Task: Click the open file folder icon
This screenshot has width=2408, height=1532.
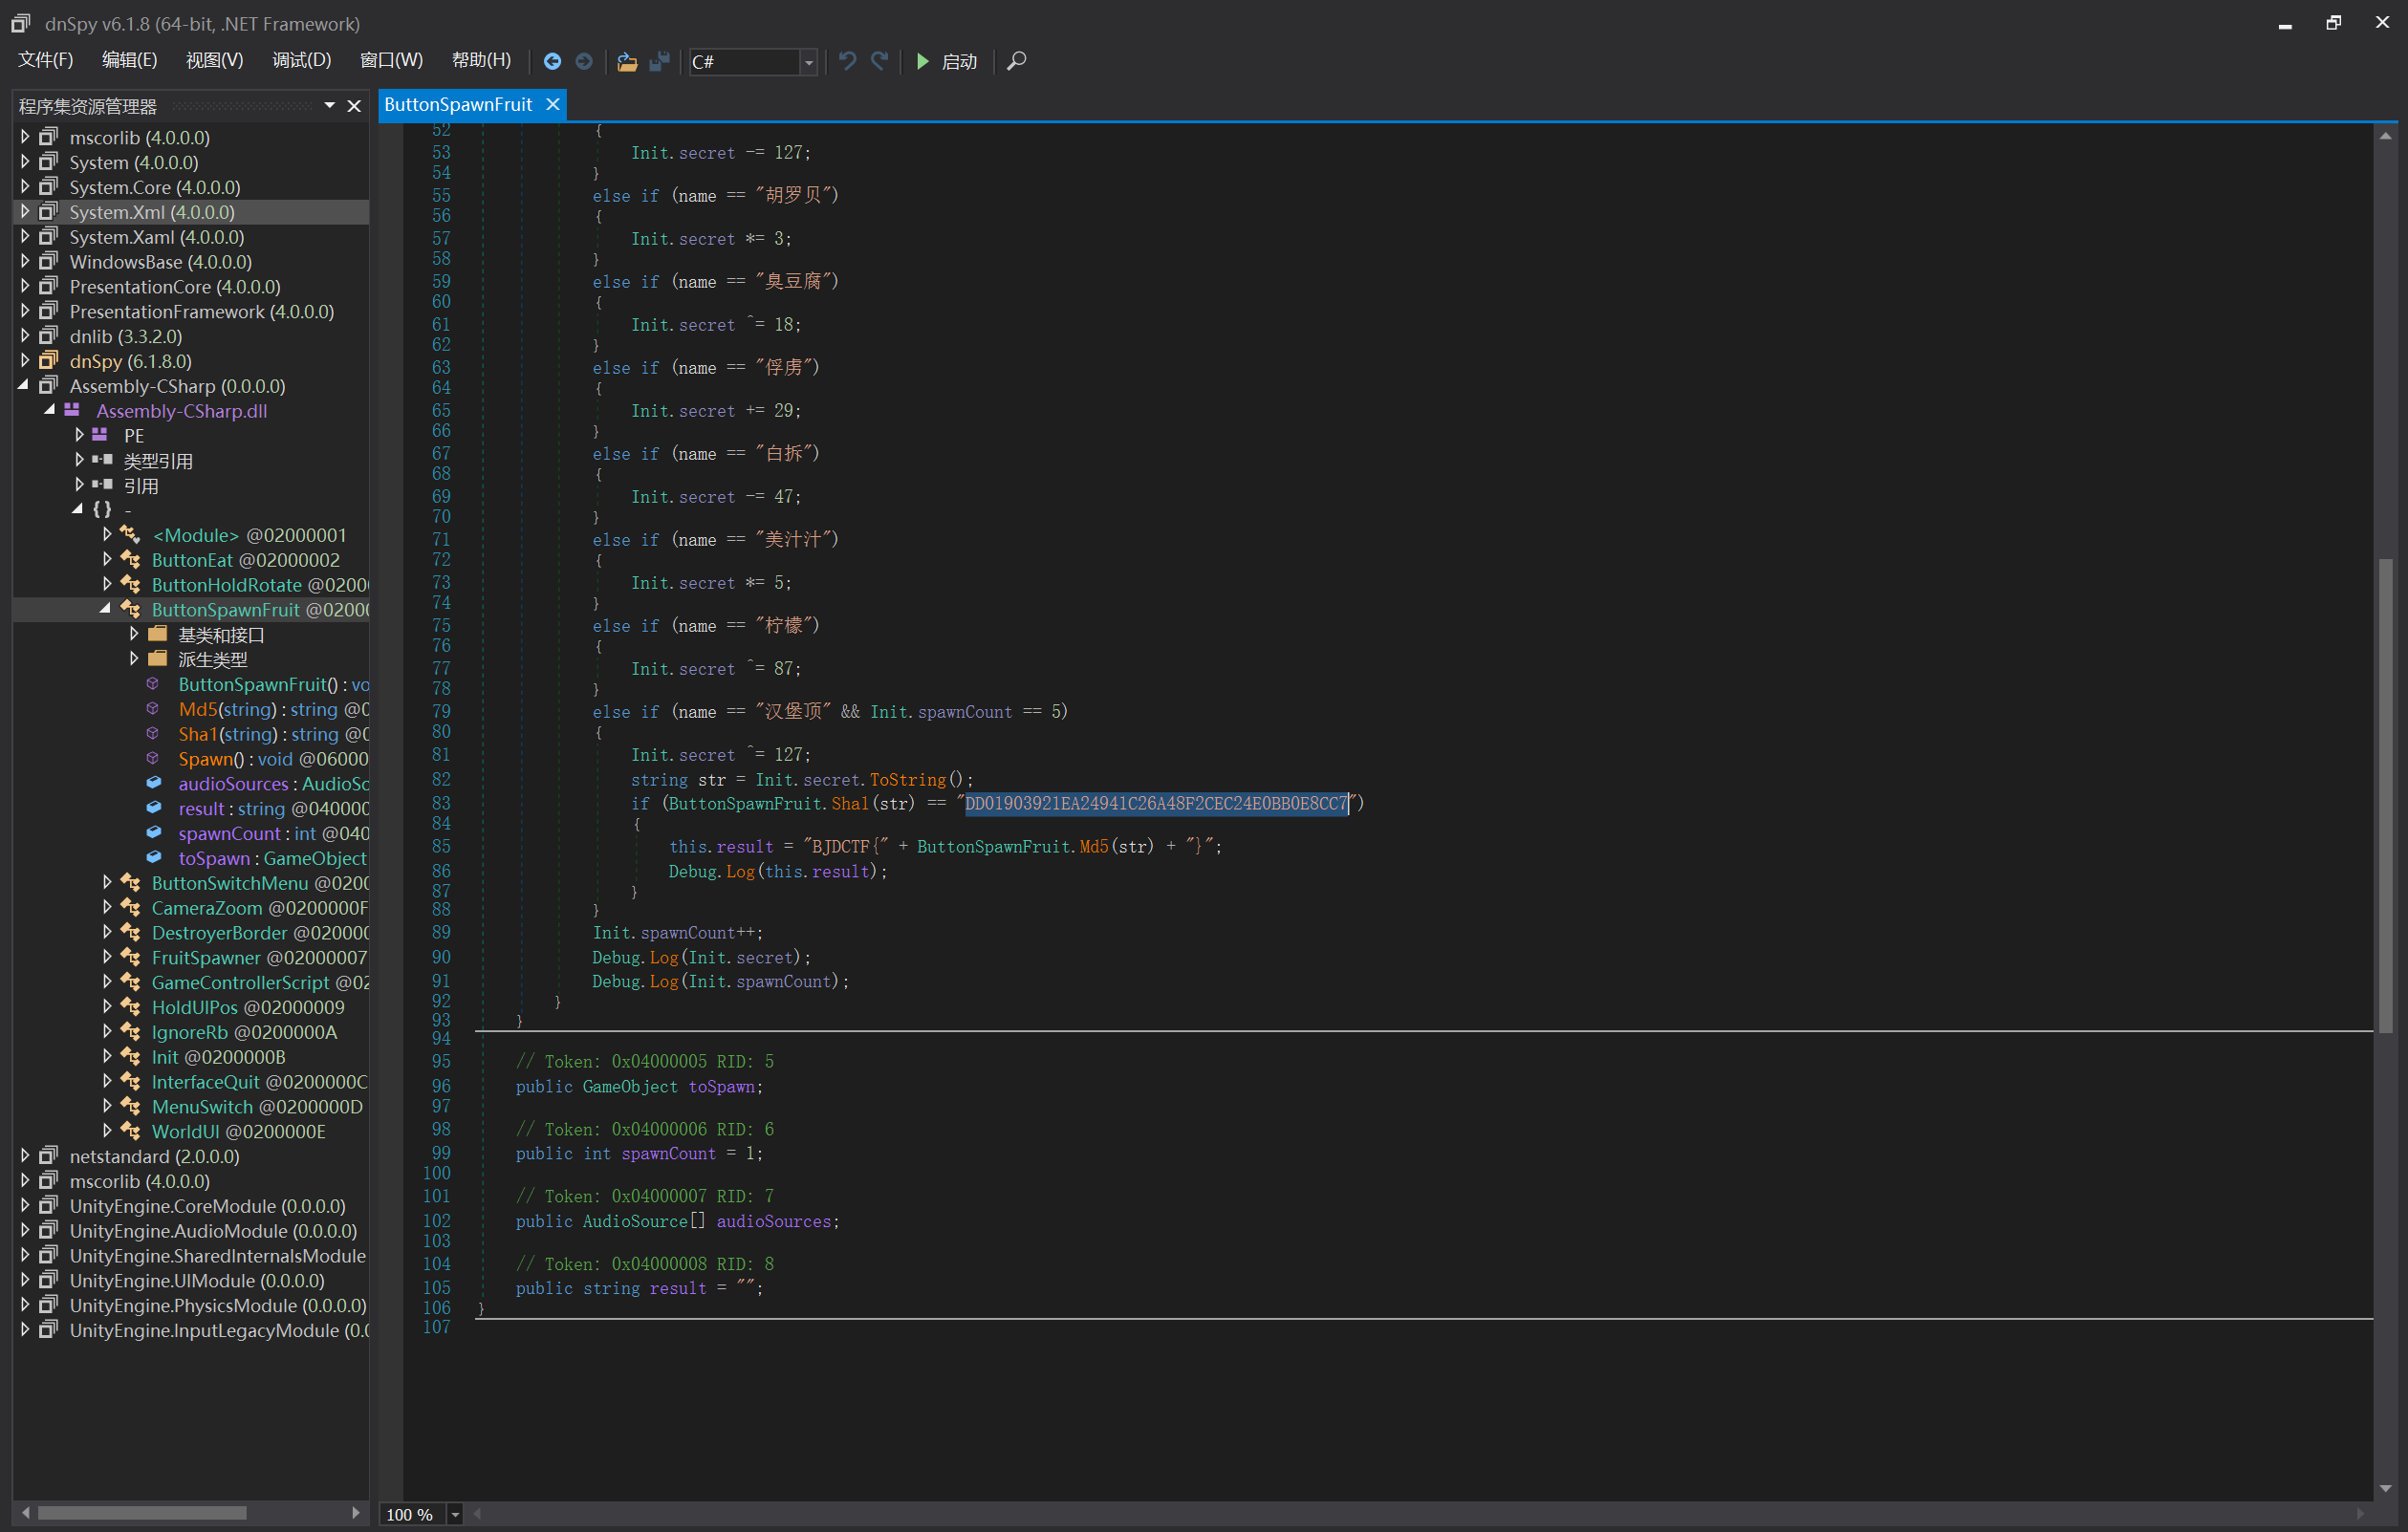Action: tap(627, 61)
